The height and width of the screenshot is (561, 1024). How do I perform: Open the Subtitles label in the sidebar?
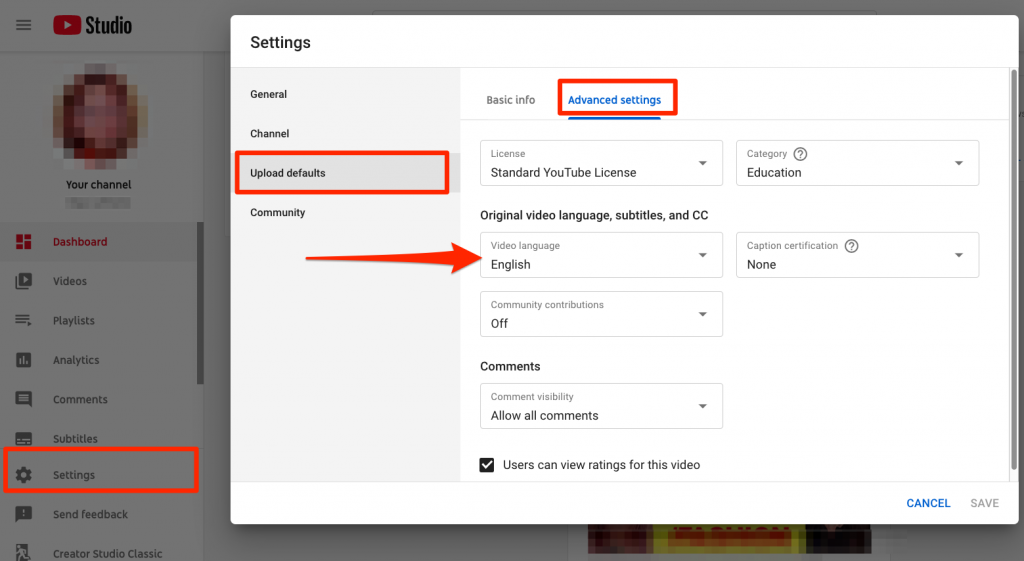(75, 439)
